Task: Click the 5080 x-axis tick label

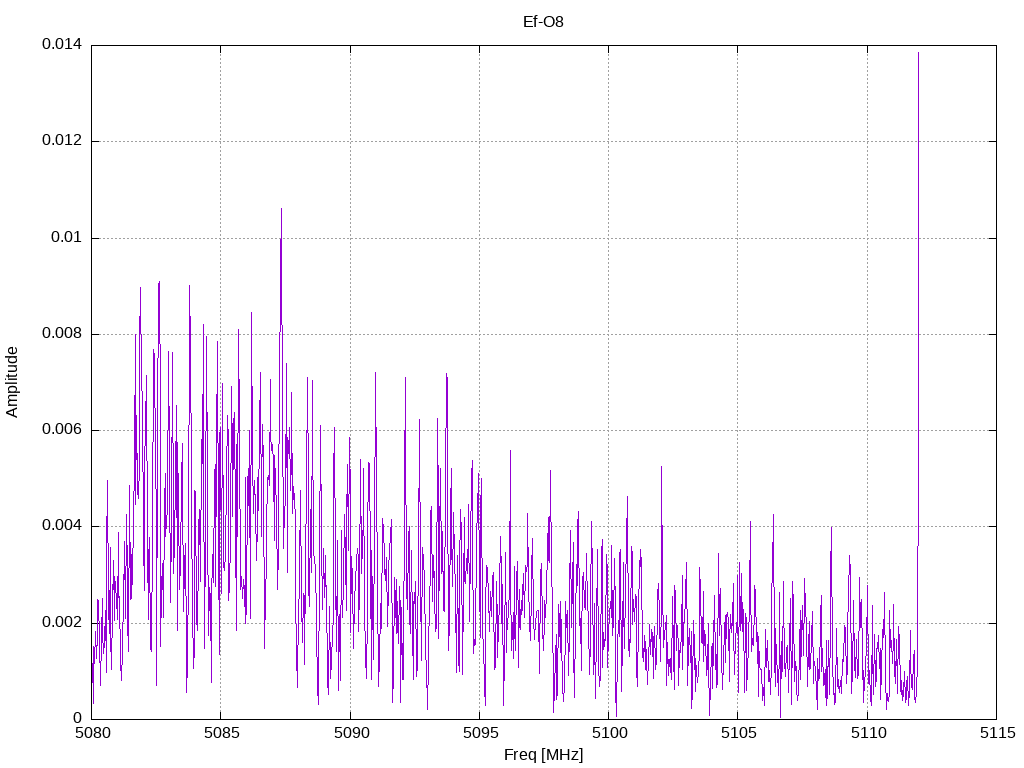Action: click(x=92, y=733)
